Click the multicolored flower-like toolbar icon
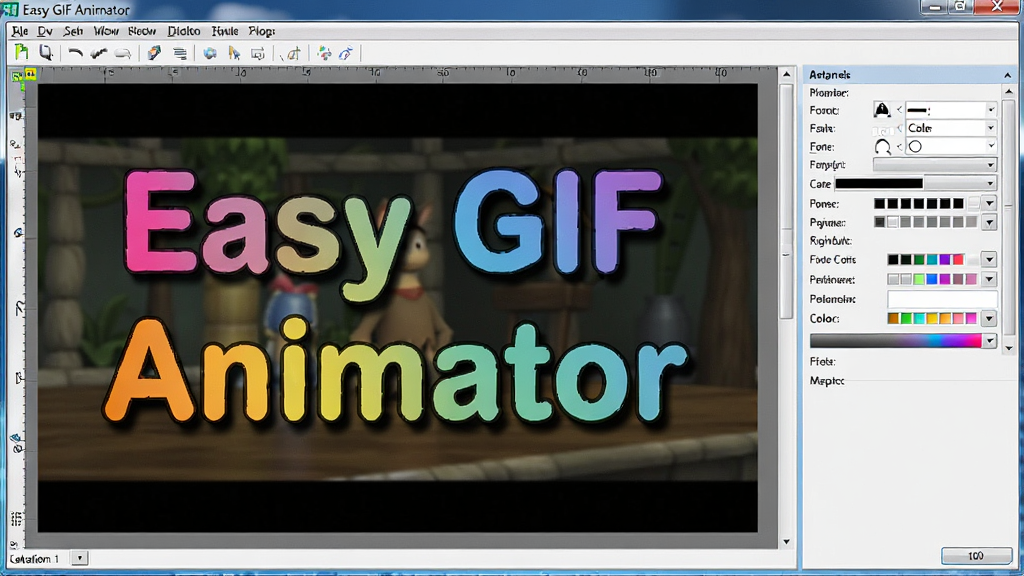Screen dimensions: 1024x576 pyautogui.click(x=325, y=54)
